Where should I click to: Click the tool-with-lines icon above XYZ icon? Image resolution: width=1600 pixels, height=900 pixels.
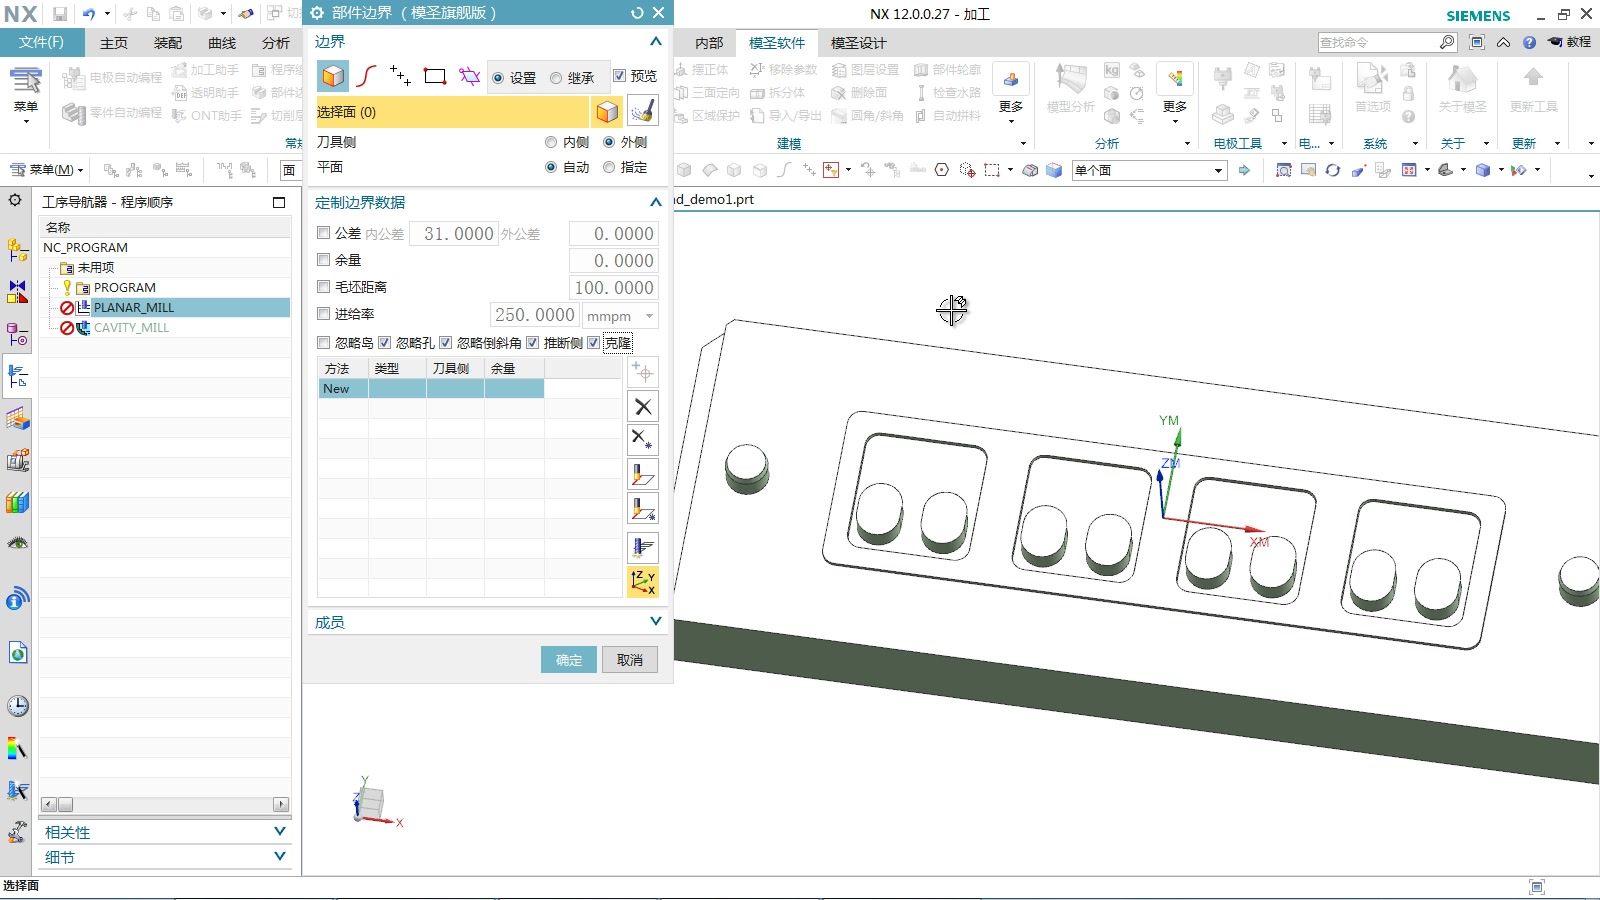tap(643, 547)
